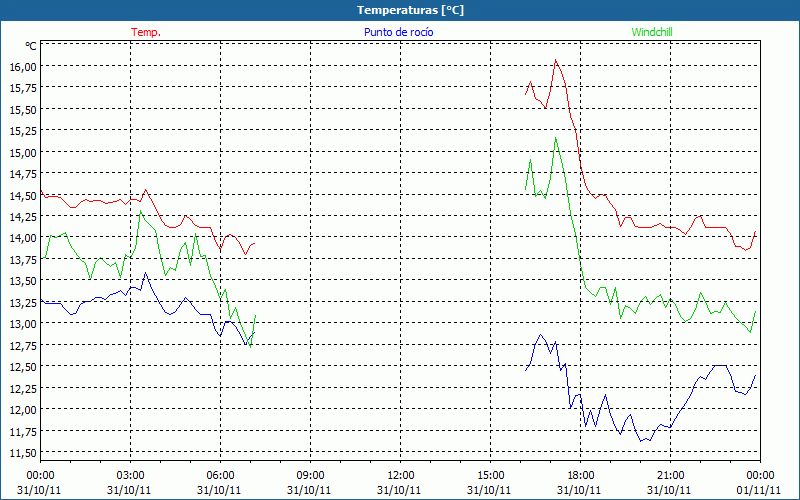Click the 15:00 time axis label
This screenshot has height=500, width=800.
pos(490,475)
